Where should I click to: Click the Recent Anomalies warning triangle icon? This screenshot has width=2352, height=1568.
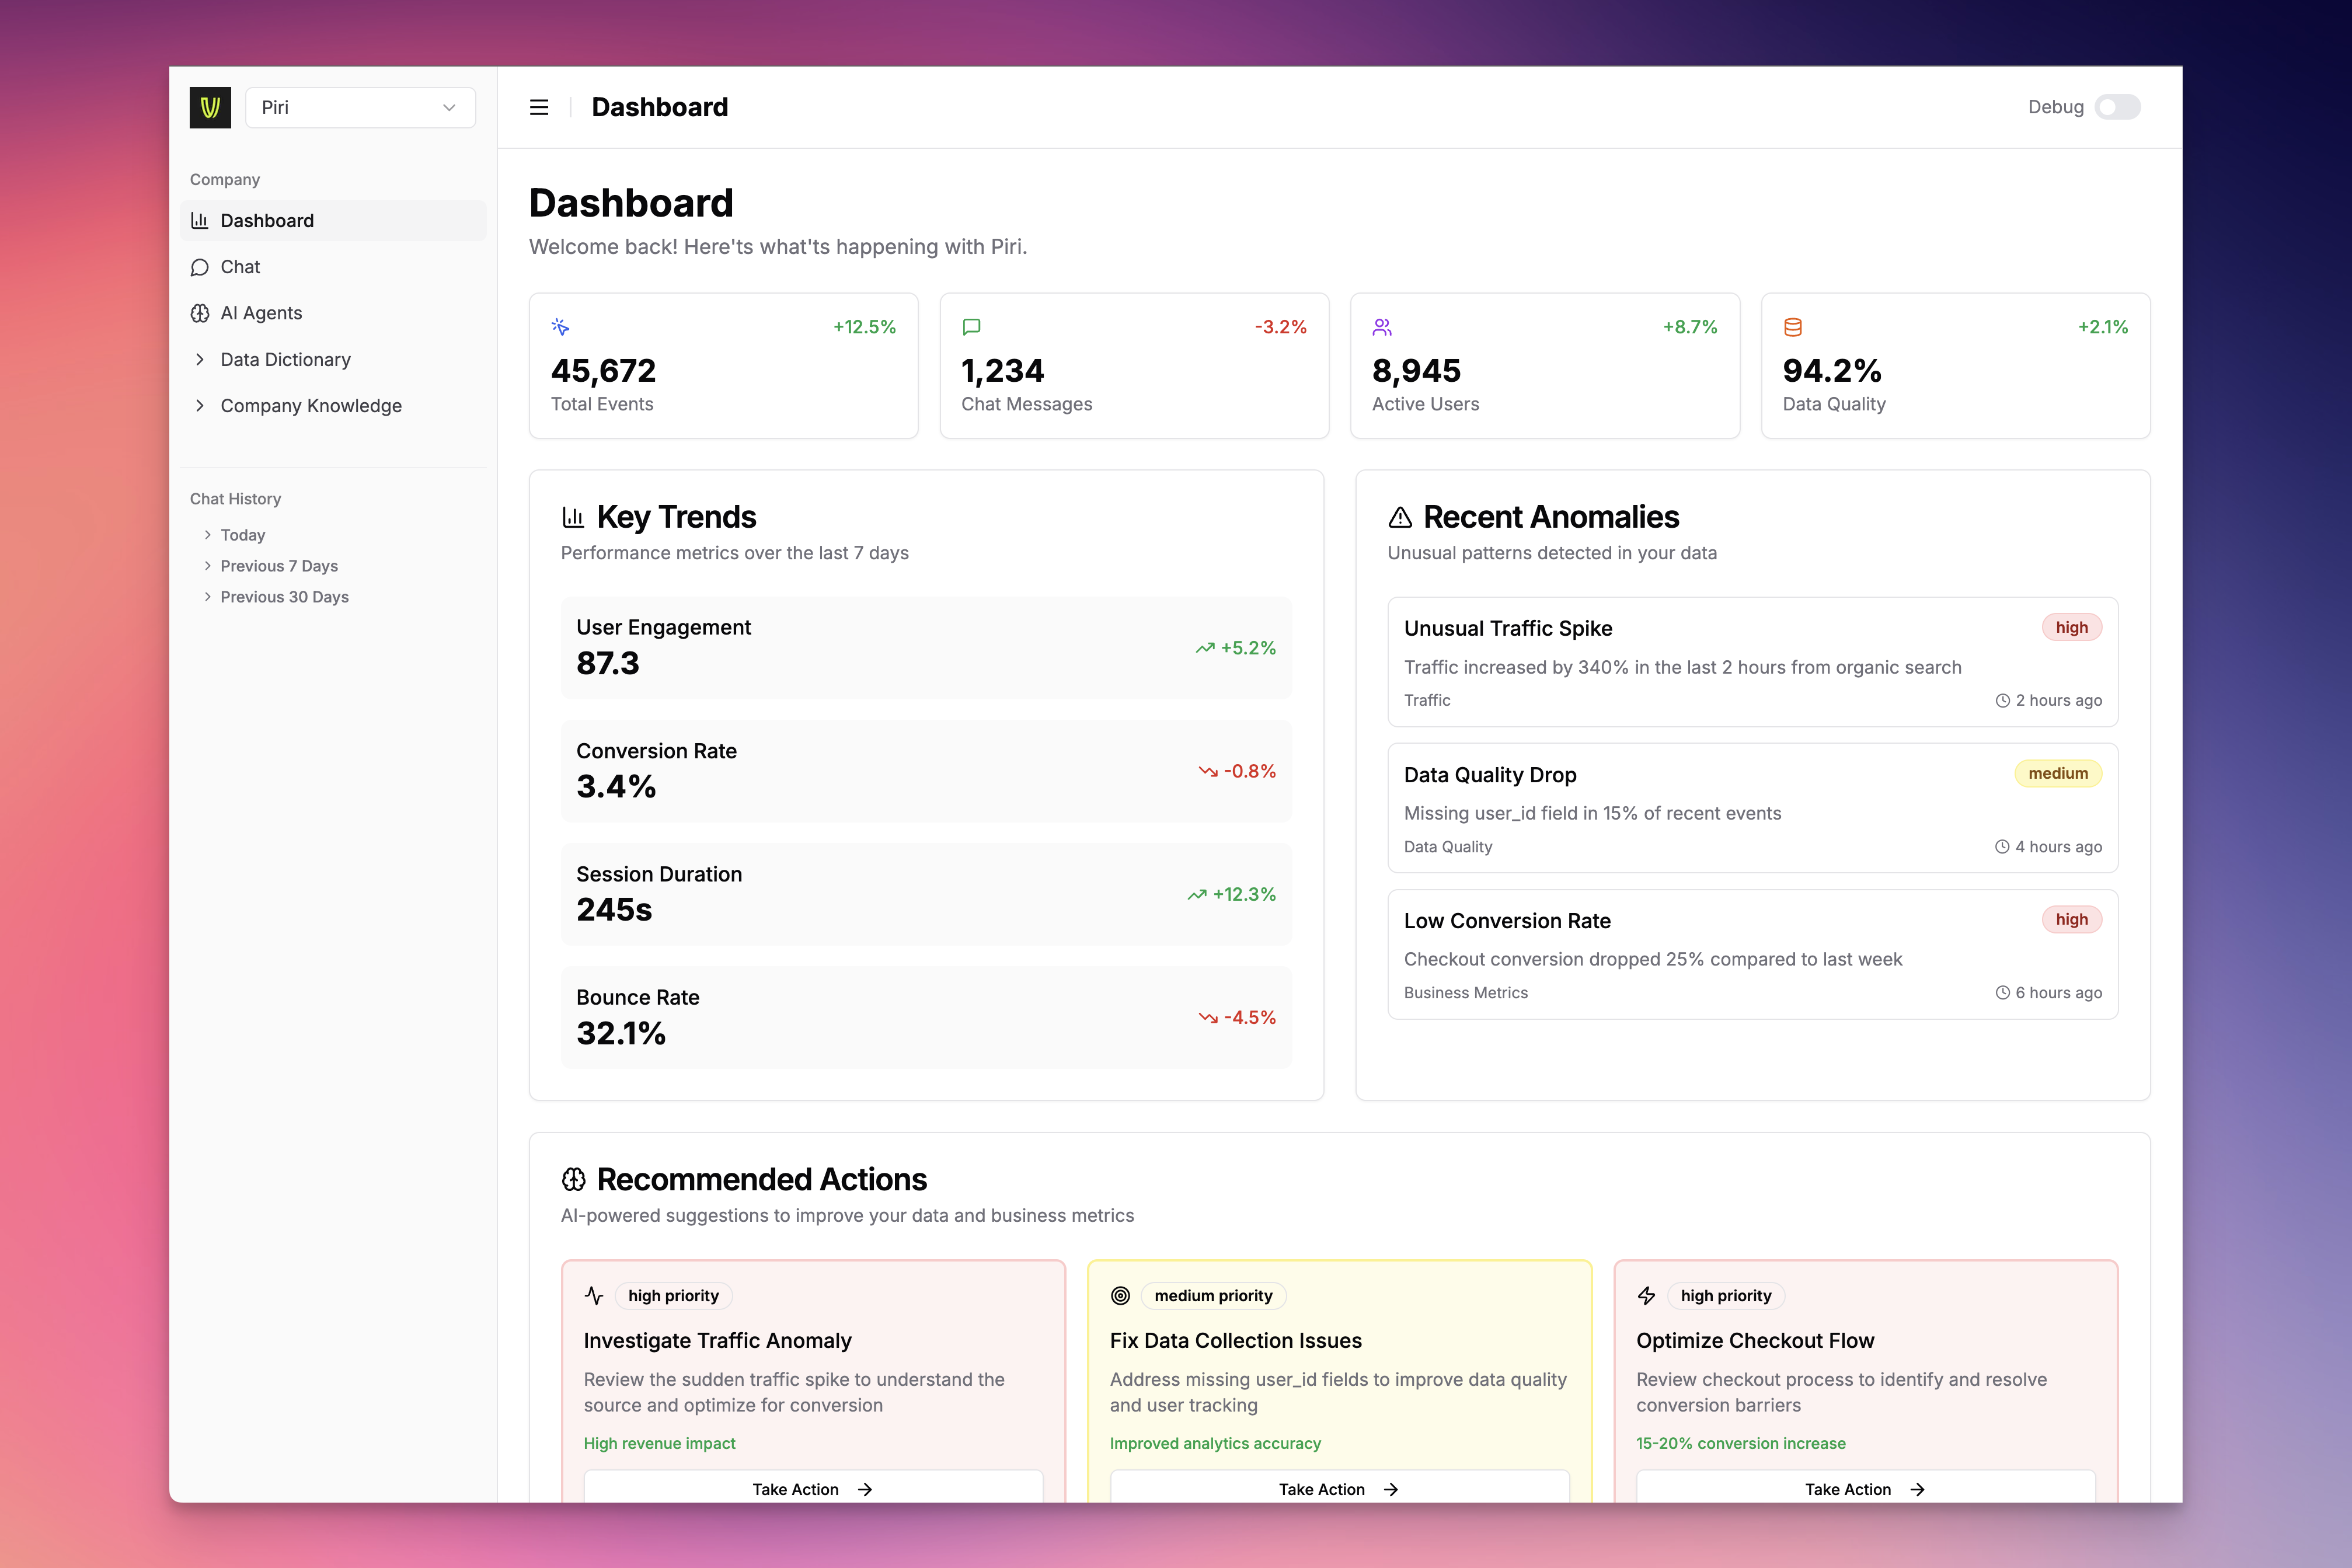tap(1400, 517)
